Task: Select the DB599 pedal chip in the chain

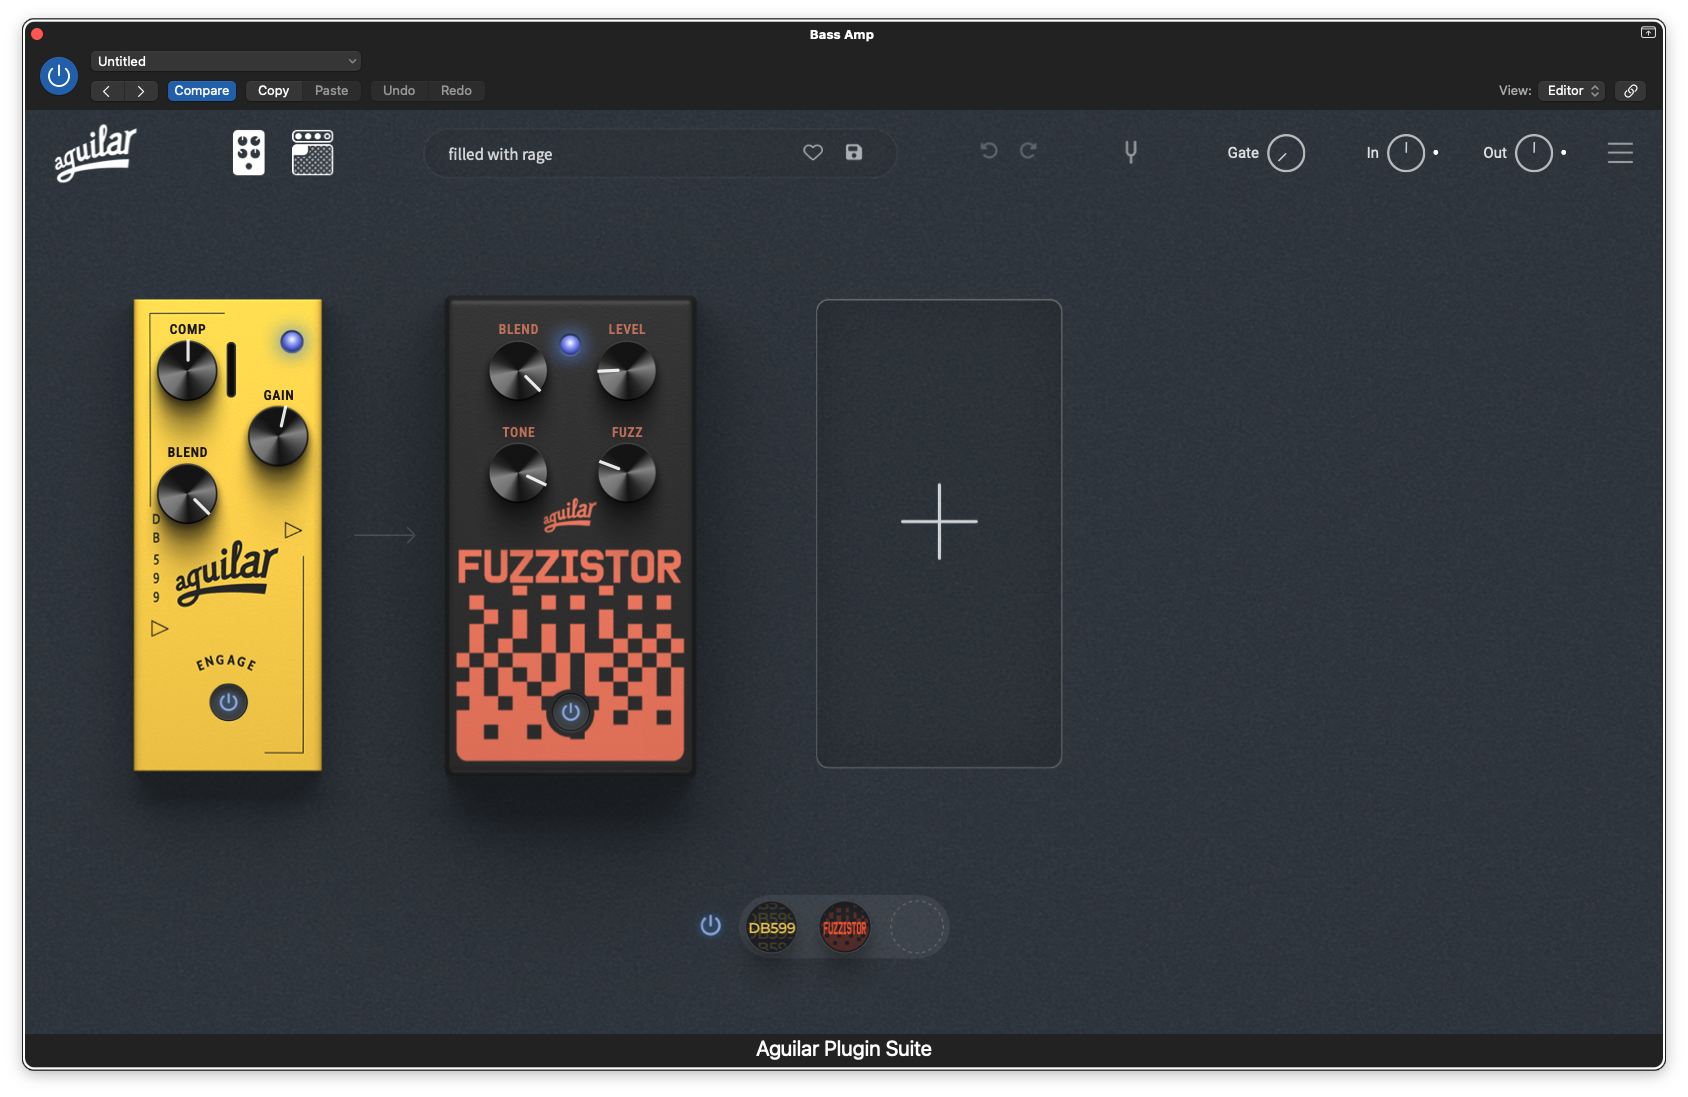Action: click(x=772, y=928)
